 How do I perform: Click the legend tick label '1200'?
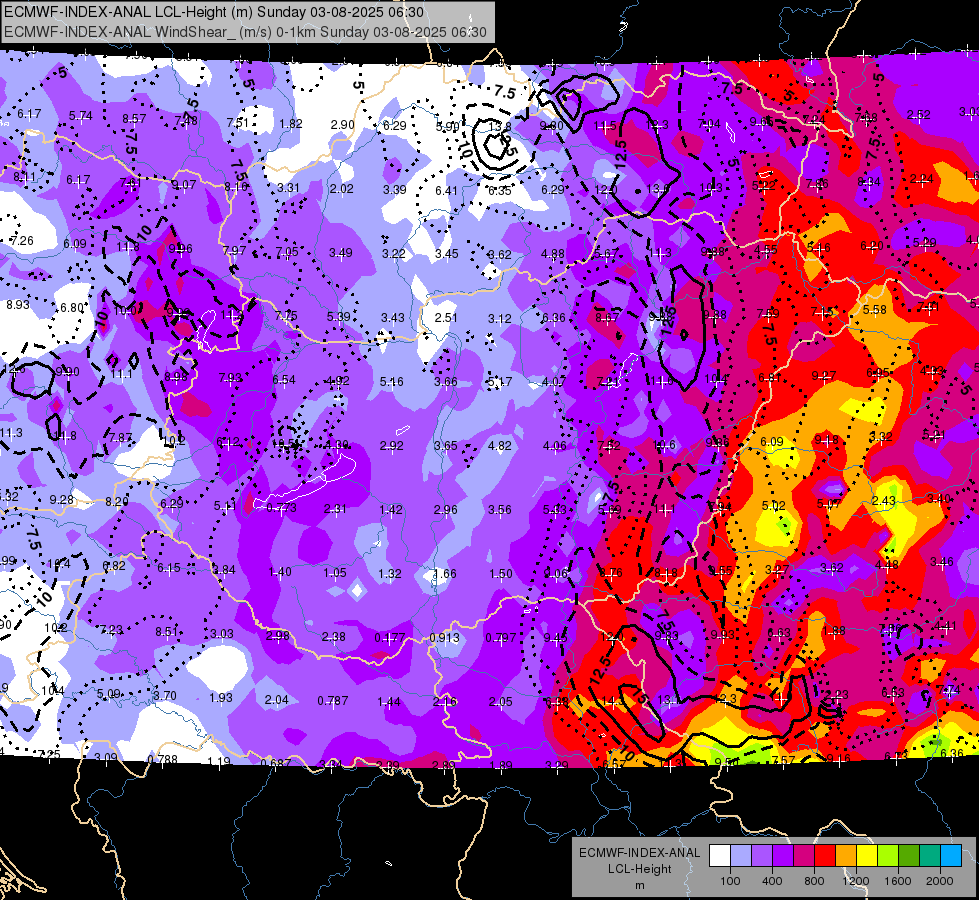pos(856,881)
